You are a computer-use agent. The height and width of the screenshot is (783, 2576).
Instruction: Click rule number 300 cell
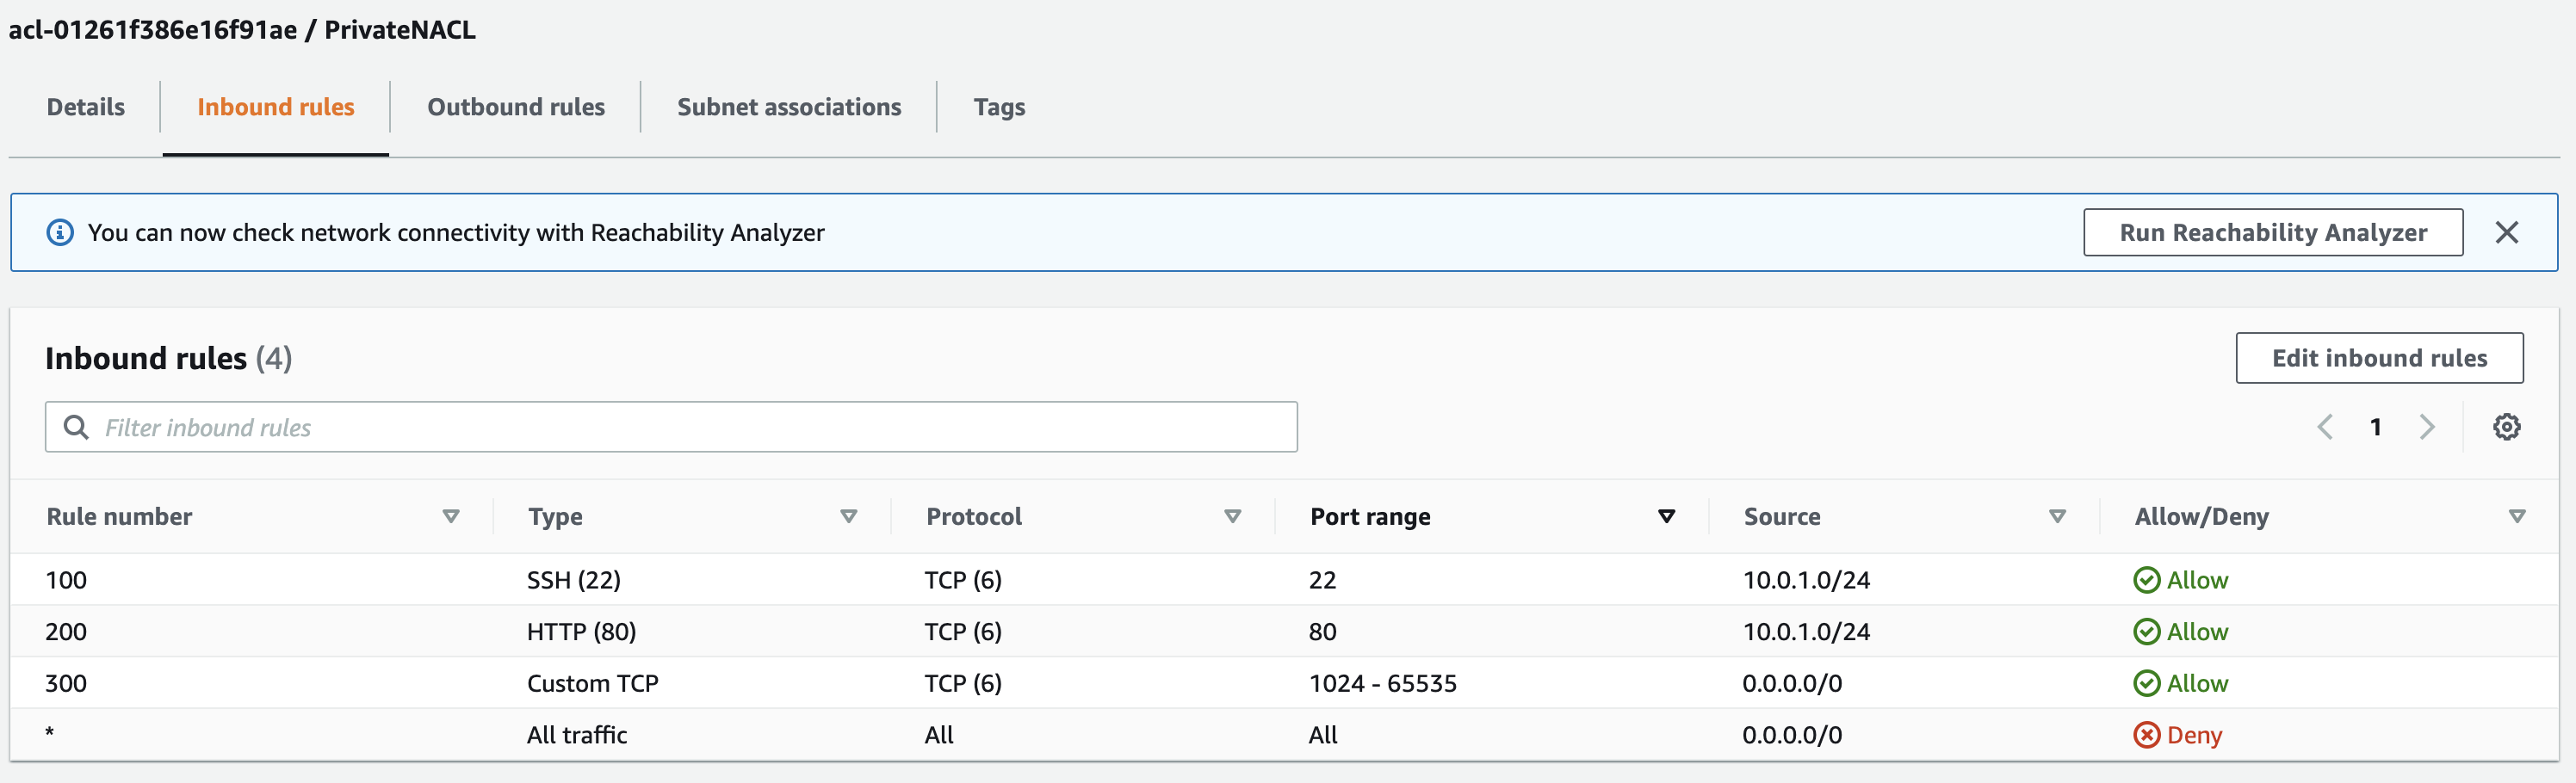click(x=66, y=683)
